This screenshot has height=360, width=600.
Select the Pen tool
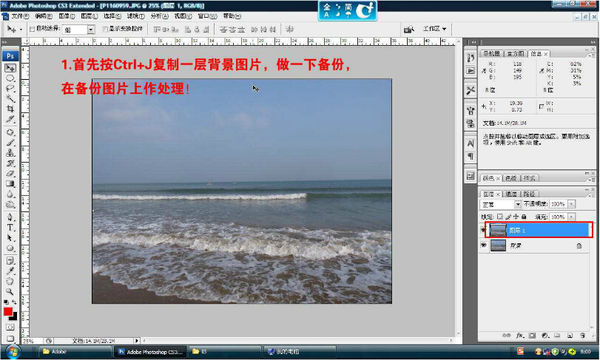pyautogui.click(x=10, y=217)
